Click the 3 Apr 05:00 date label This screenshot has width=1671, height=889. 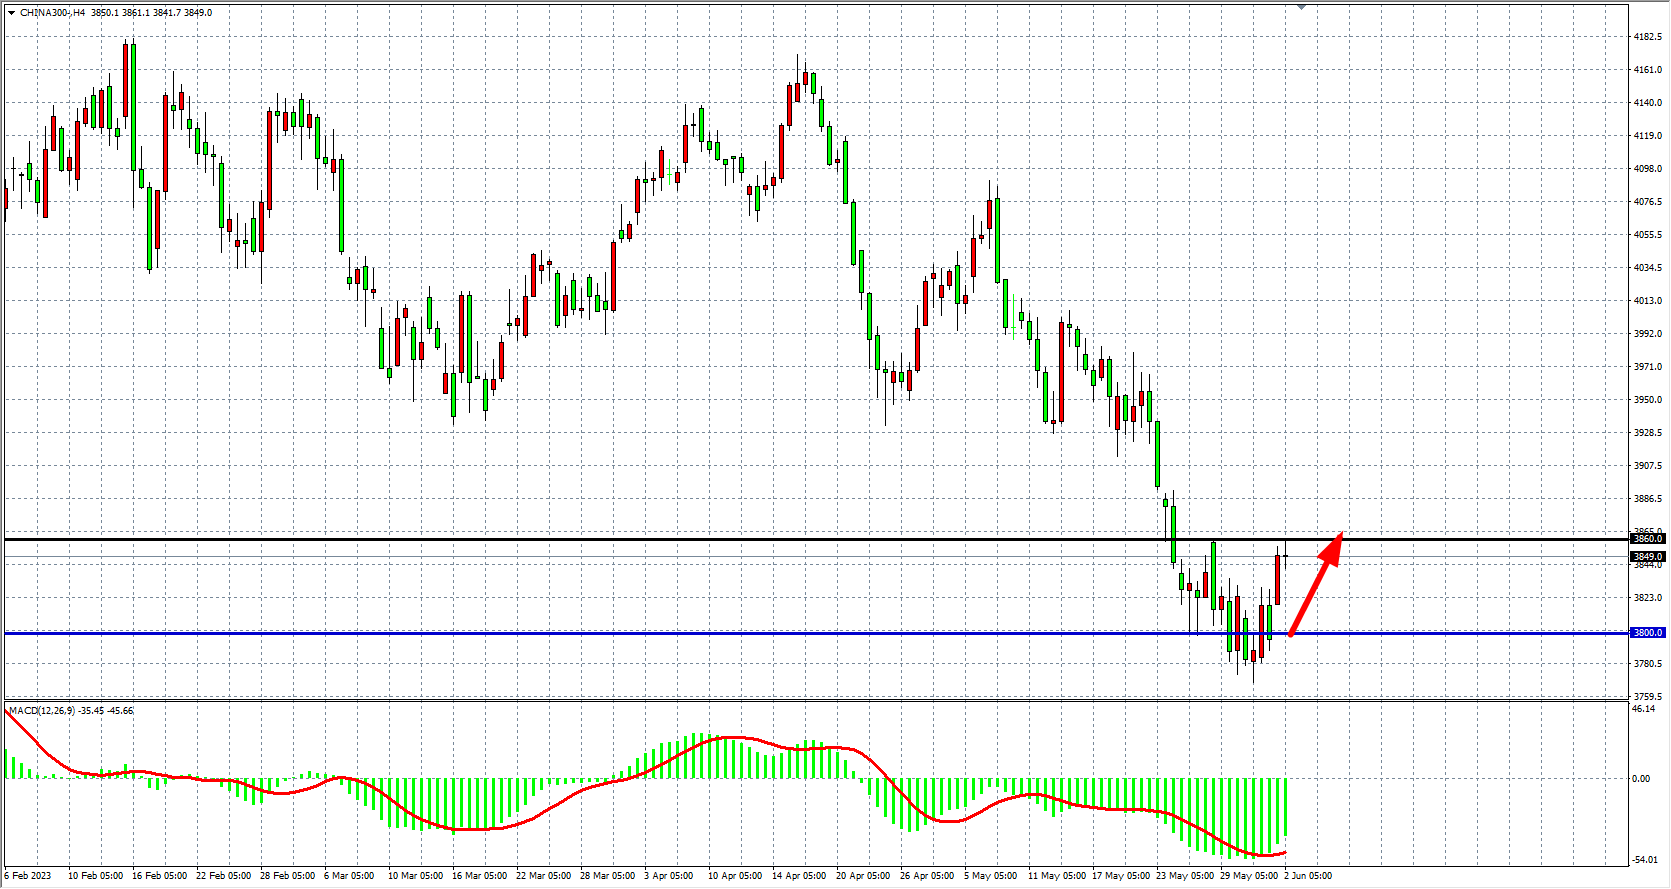pyautogui.click(x=668, y=876)
